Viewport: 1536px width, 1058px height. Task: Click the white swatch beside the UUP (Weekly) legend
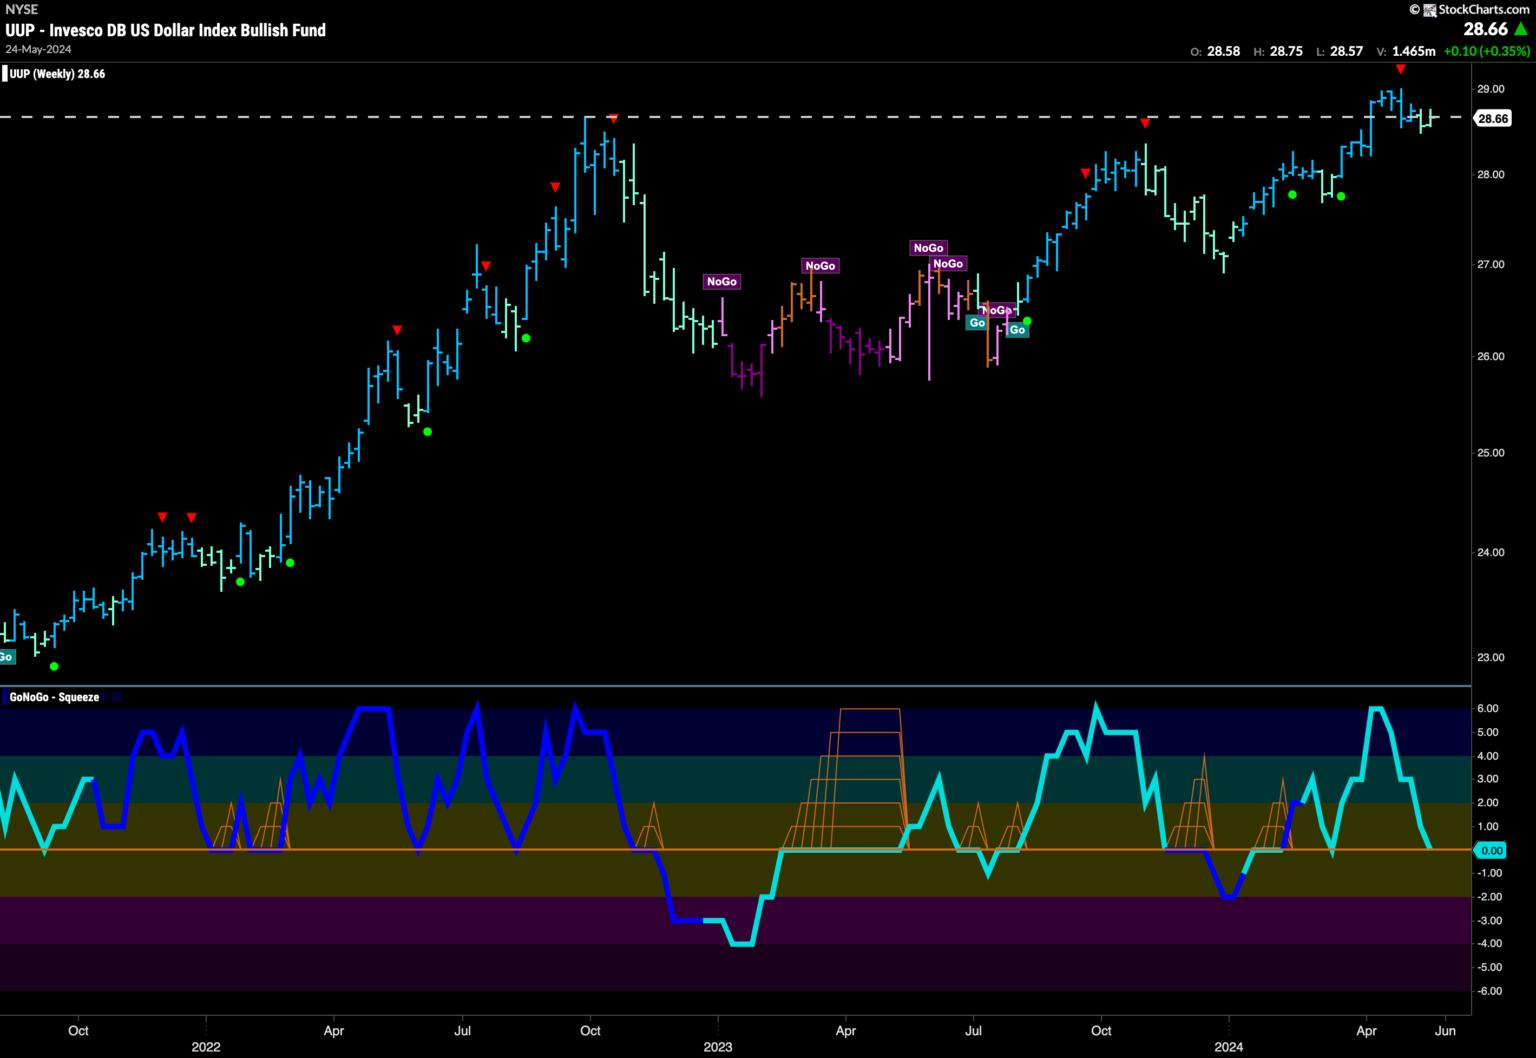(x=5, y=74)
